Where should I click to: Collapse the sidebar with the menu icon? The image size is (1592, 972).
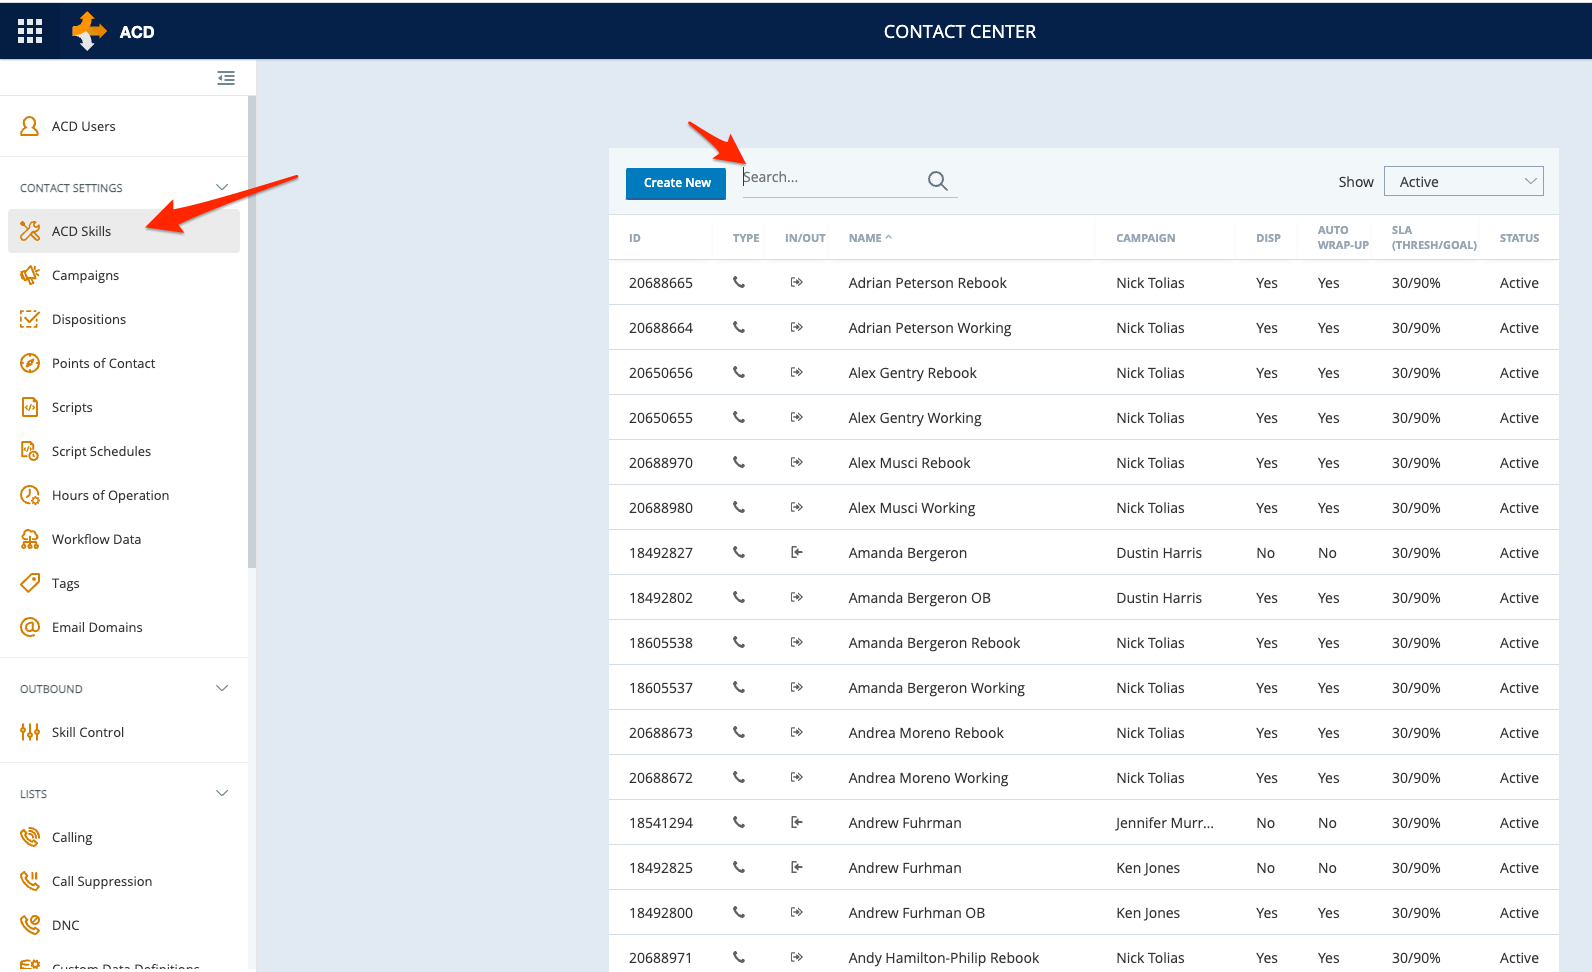226,78
